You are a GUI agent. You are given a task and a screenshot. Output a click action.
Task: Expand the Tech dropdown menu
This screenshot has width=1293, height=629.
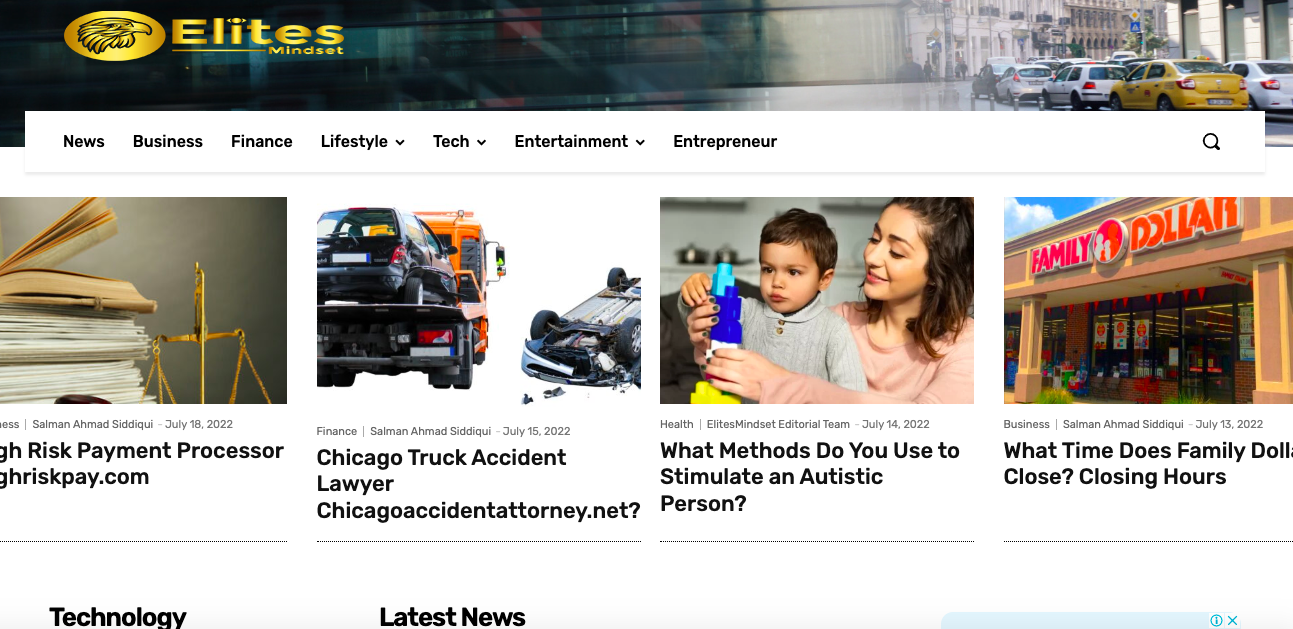pyautogui.click(x=459, y=142)
